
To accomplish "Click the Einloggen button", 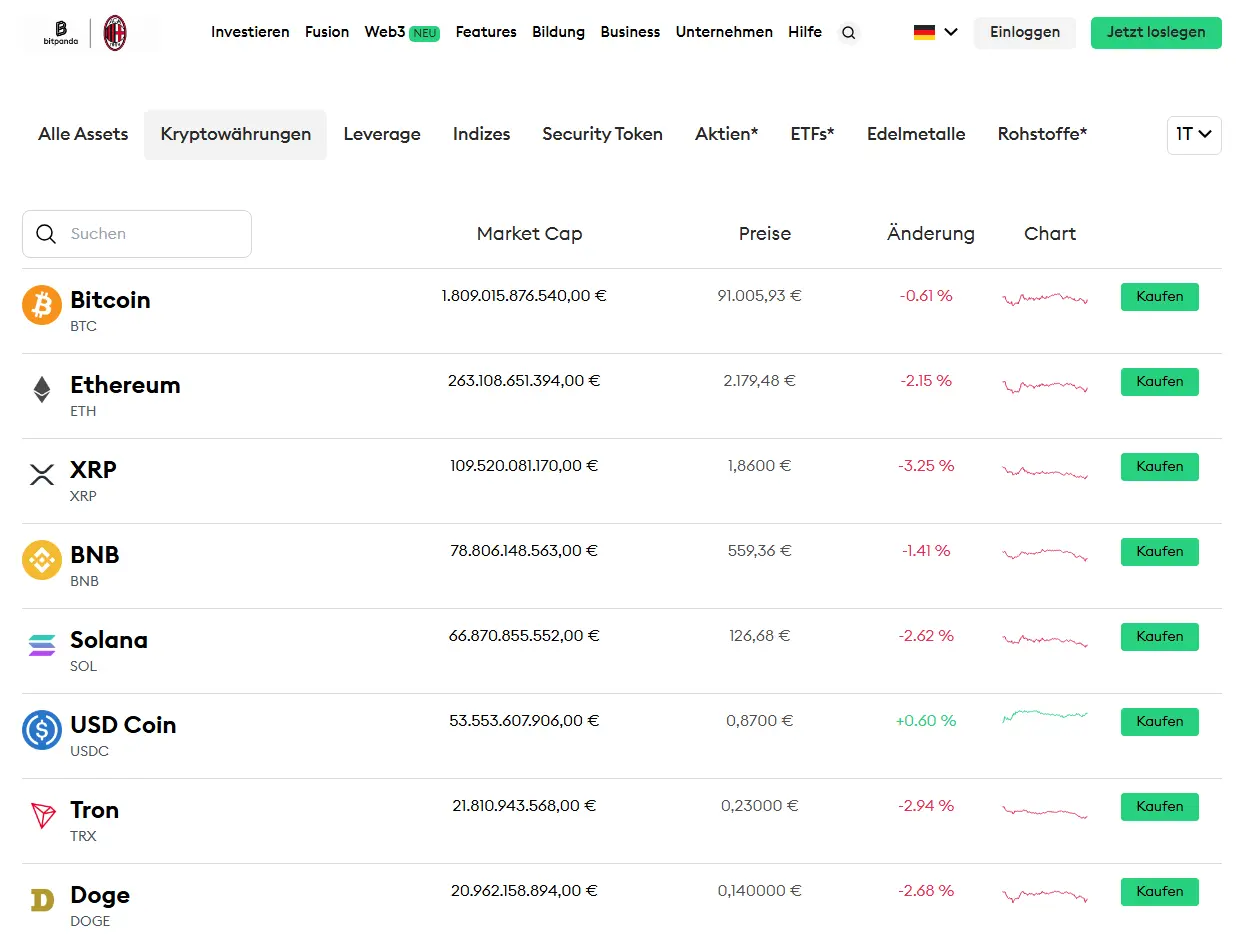I will 1025,33.
